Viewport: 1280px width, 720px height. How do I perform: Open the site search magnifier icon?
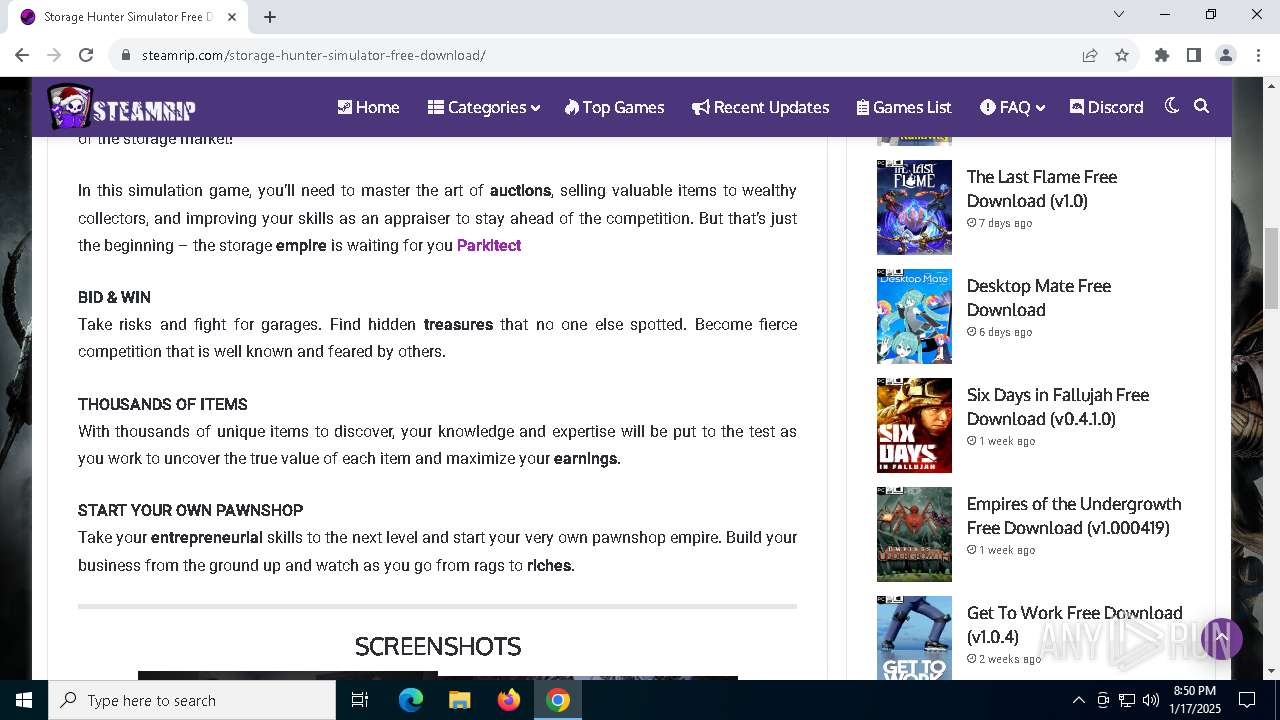pos(1202,106)
